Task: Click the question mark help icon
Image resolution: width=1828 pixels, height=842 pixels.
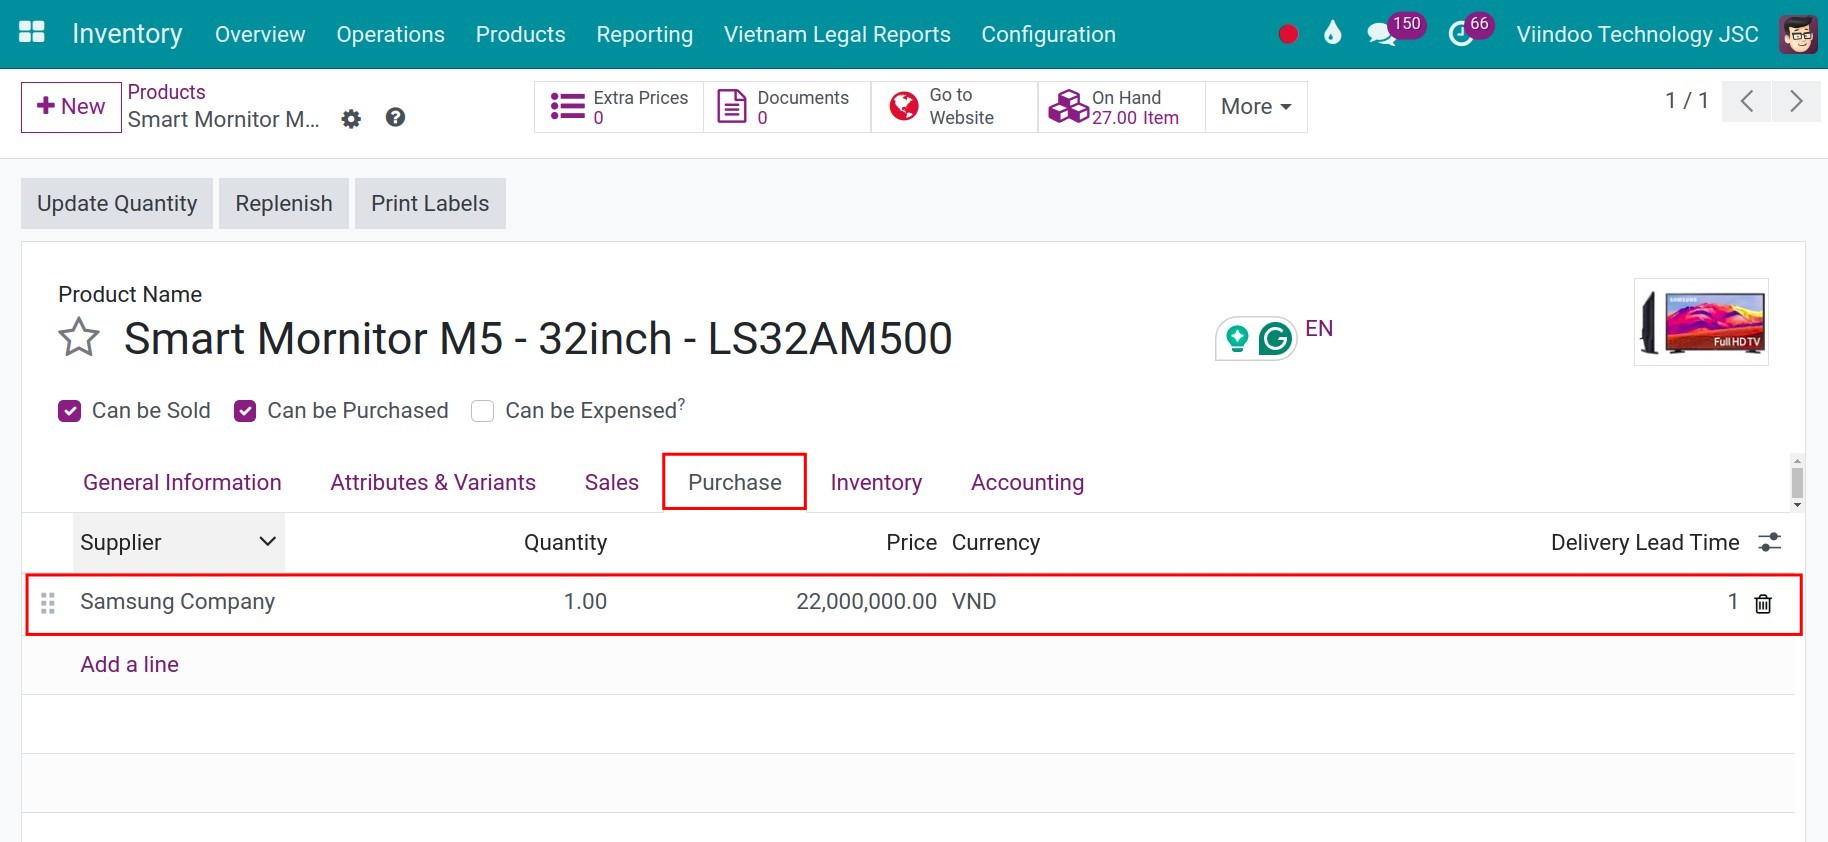Action: click(x=395, y=118)
